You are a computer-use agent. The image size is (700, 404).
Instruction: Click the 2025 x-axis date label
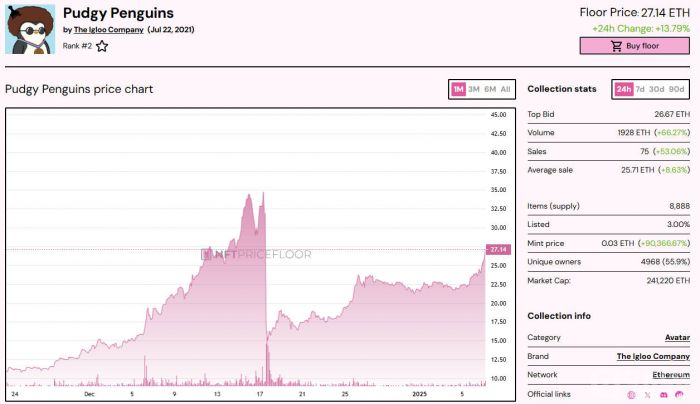click(x=419, y=394)
